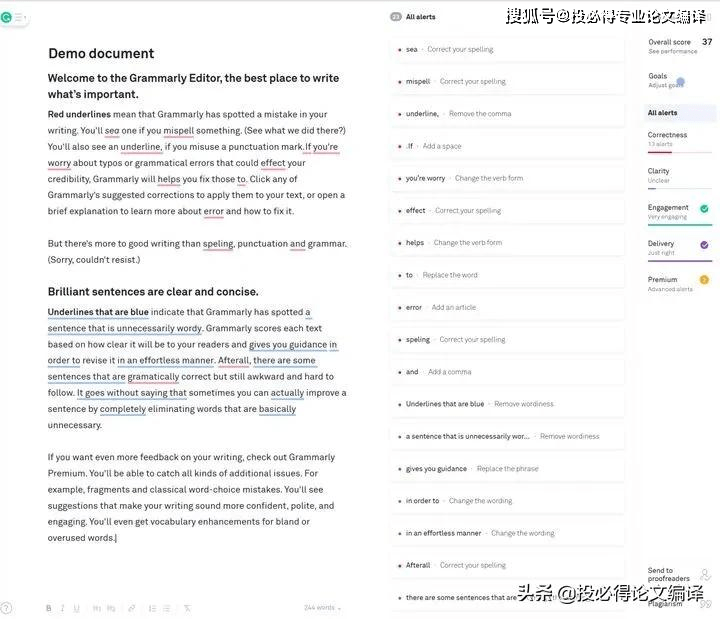This screenshot has width=720, height=619.
Task: Toggle bold formatting button
Action: [49, 608]
